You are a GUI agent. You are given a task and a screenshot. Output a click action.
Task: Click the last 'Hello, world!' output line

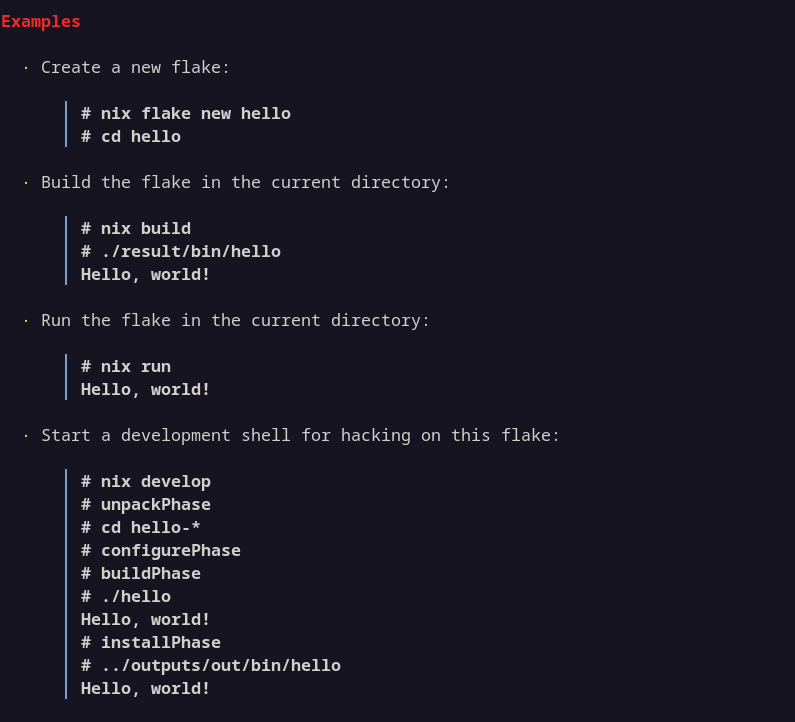pyautogui.click(x=146, y=688)
